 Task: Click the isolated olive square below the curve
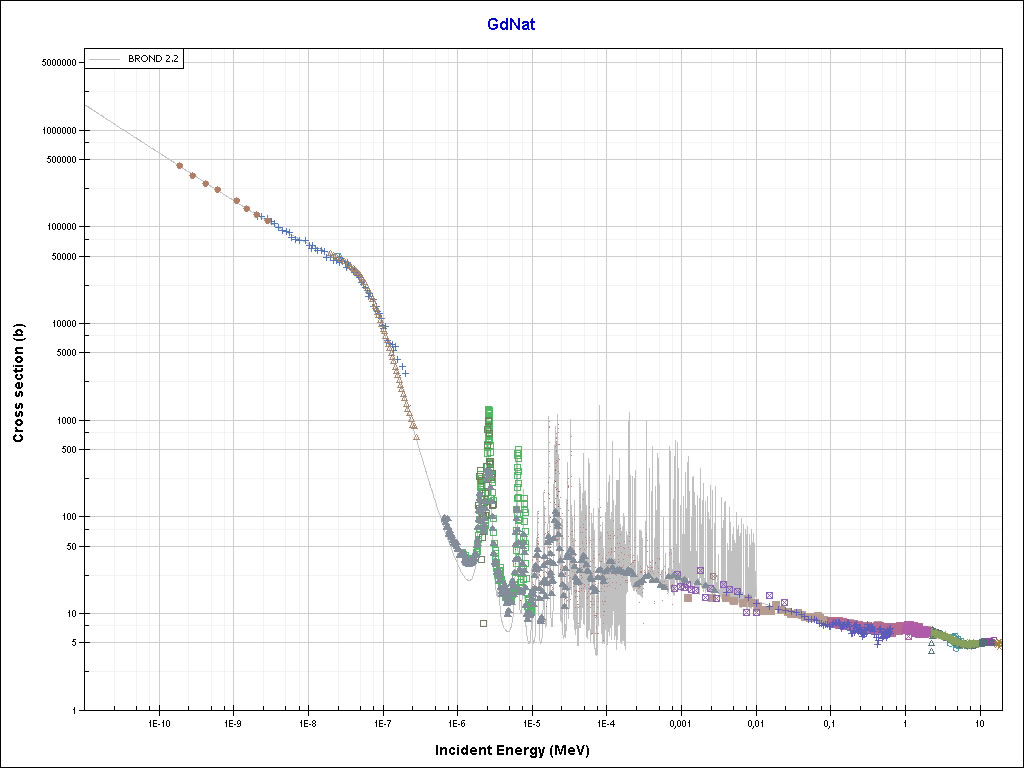pyautogui.click(x=483, y=623)
